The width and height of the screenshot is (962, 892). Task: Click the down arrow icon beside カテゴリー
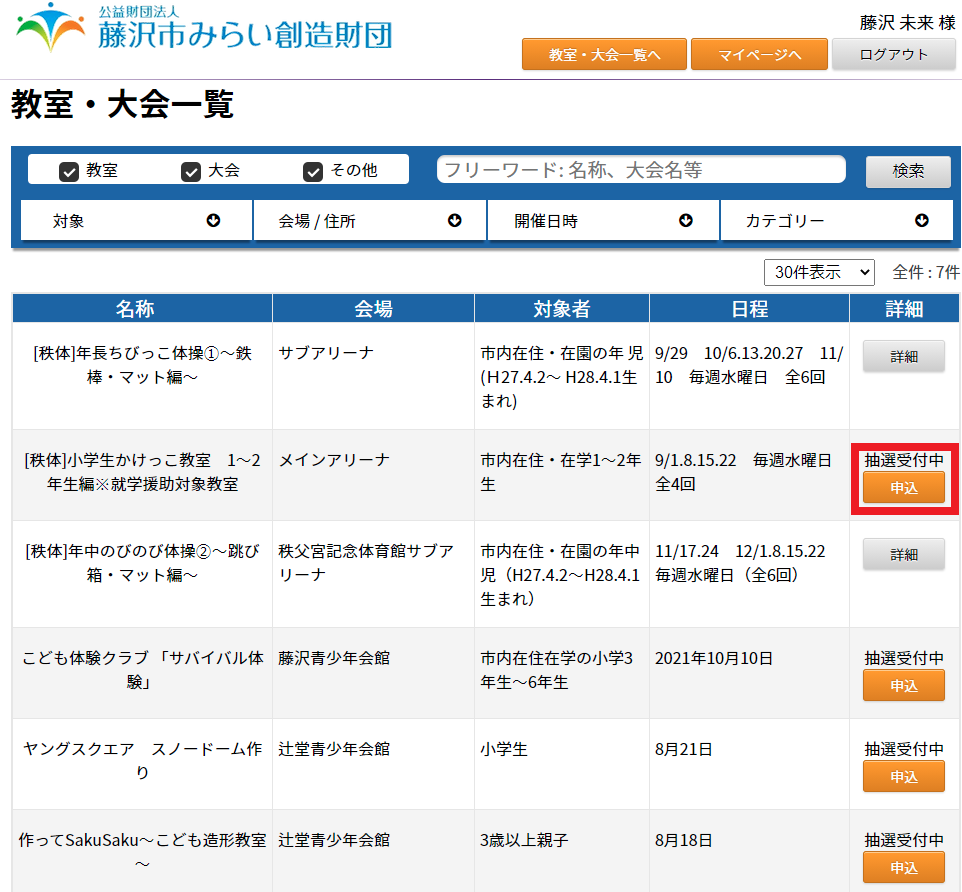pyautogui.click(x=921, y=221)
